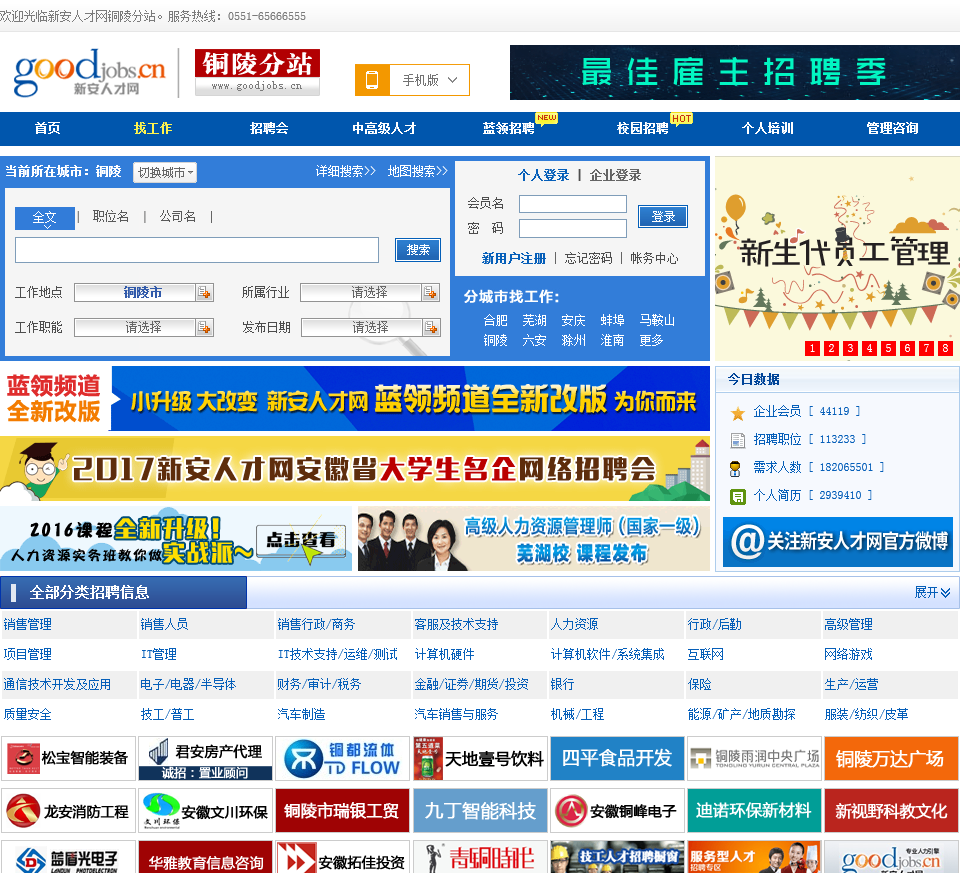Focus the 密码 password field
The height and width of the screenshot is (873, 960).
tap(572, 228)
